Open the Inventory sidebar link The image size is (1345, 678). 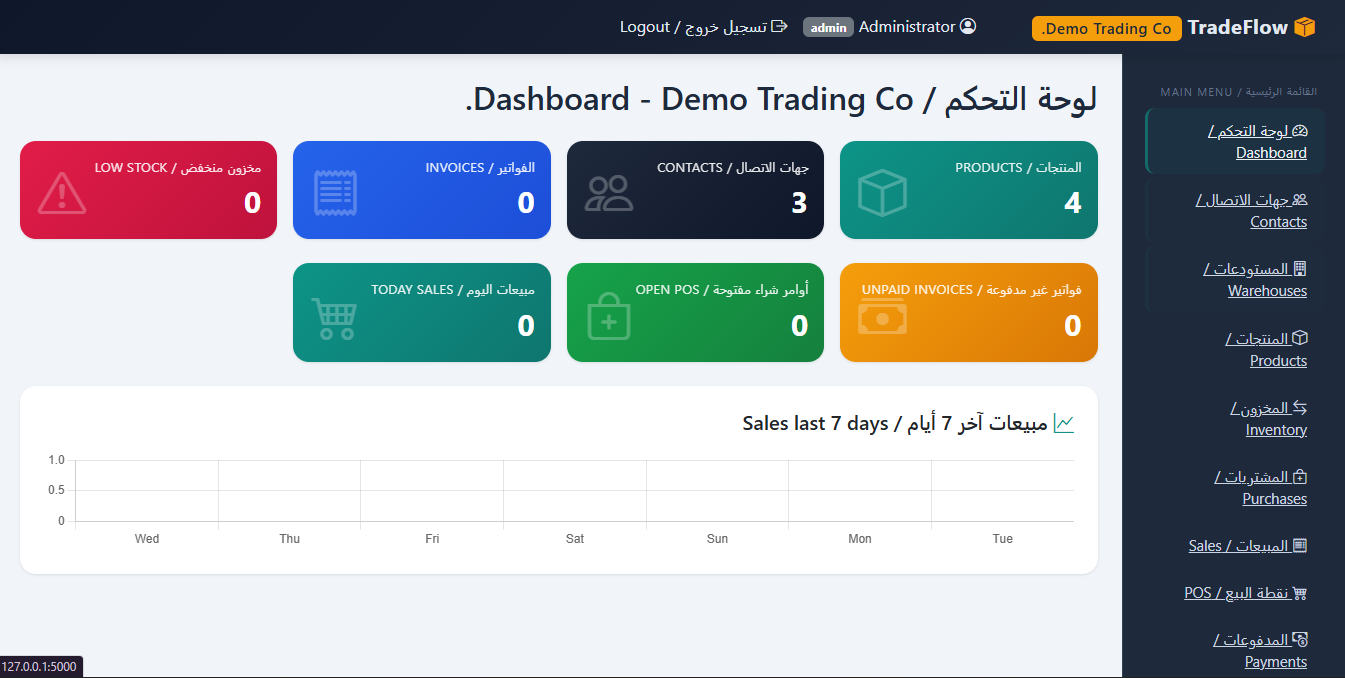click(1235, 418)
